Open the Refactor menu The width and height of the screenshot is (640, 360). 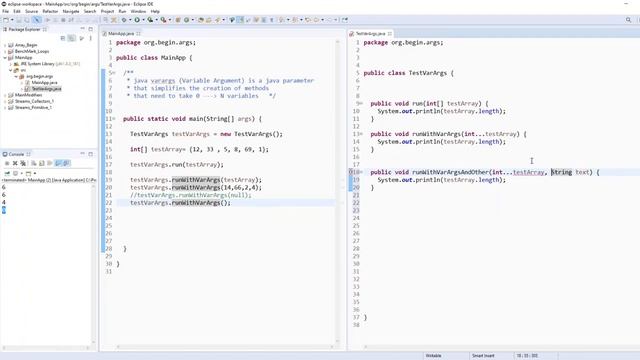click(x=50, y=11)
